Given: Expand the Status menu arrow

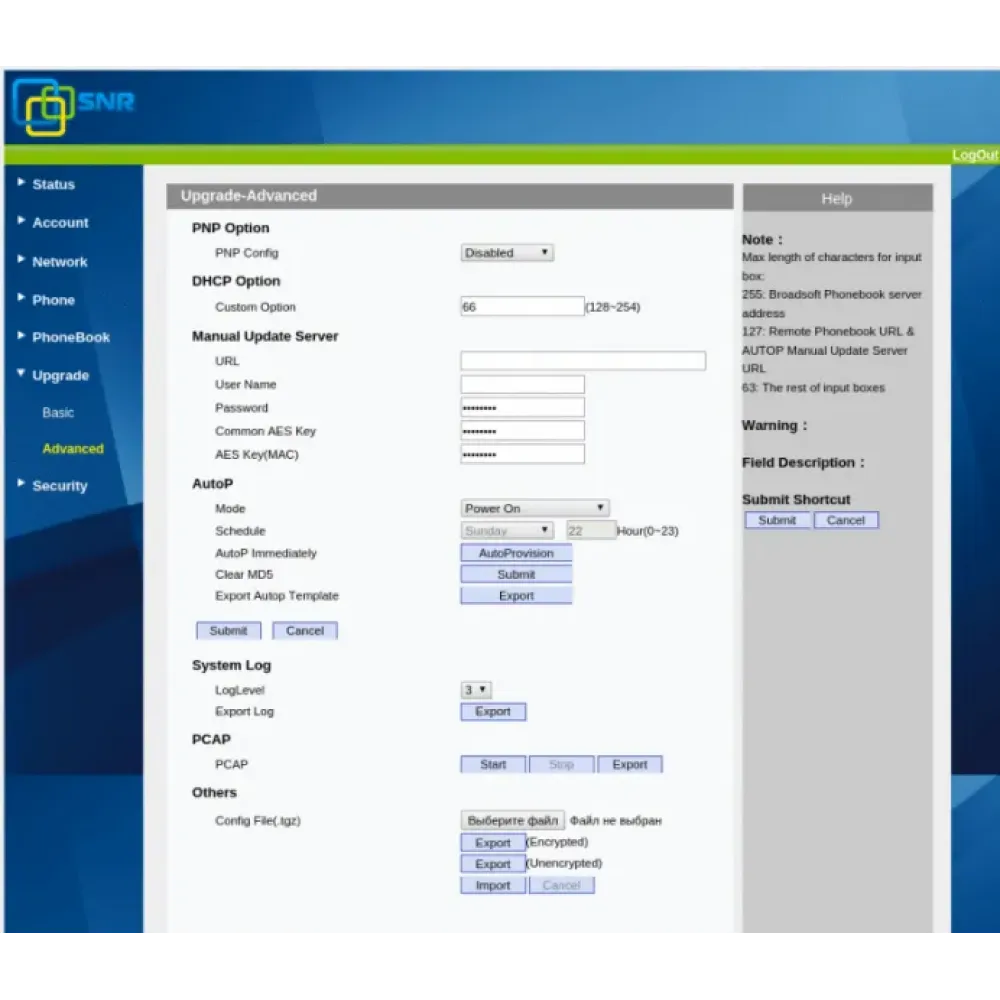Looking at the screenshot, I should coord(21,182).
